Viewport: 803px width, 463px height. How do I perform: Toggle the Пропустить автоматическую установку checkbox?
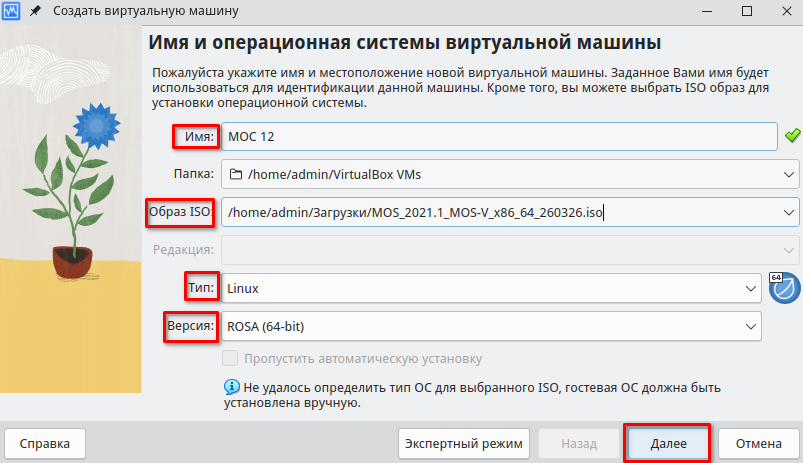point(230,358)
